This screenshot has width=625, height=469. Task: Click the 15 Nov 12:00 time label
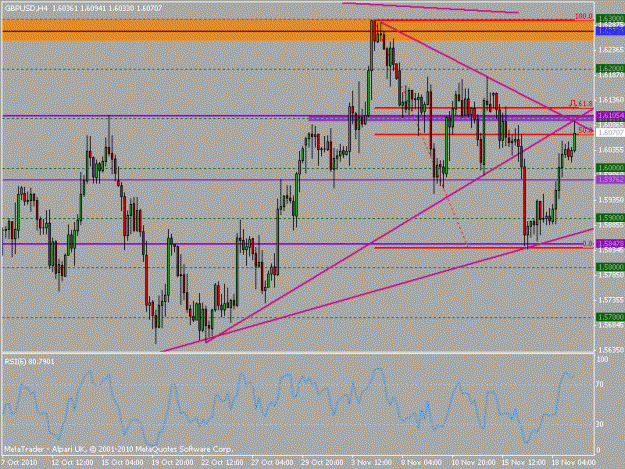(x=523, y=463)
